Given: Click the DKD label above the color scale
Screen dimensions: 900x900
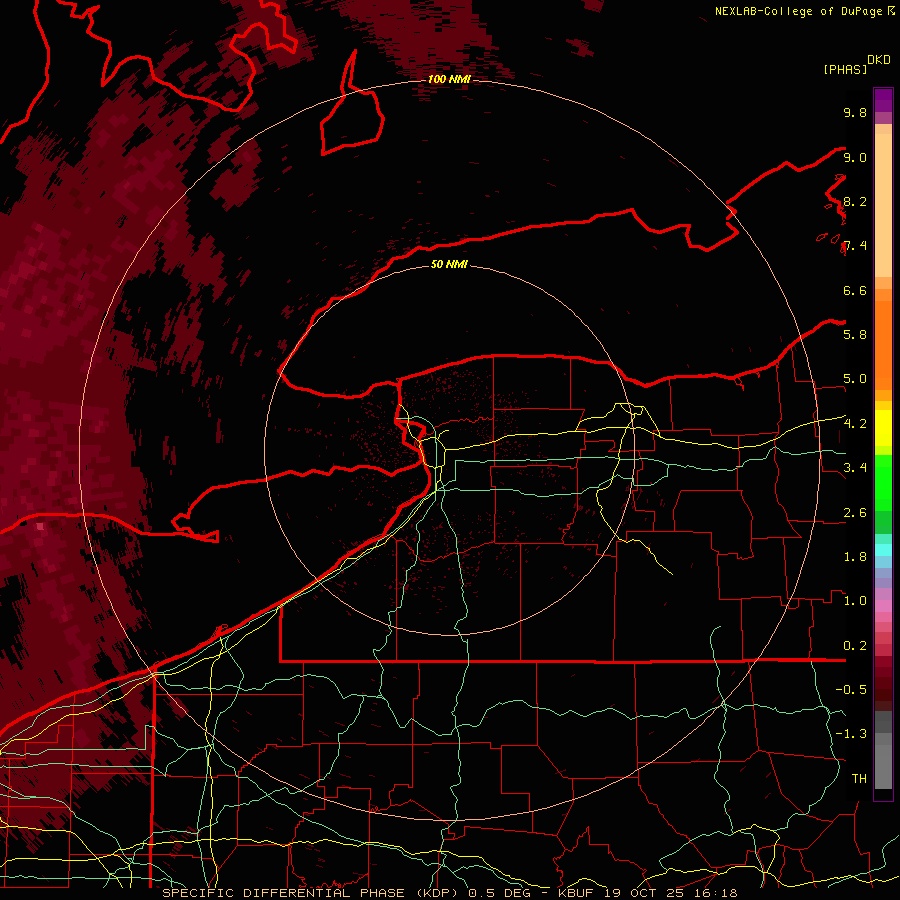Looking at the screenshot, I should coord(879,60).
